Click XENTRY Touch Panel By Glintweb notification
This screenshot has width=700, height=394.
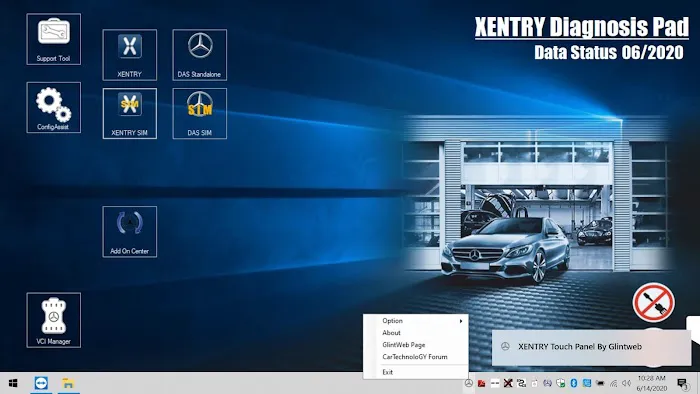[x=592, y=347]
